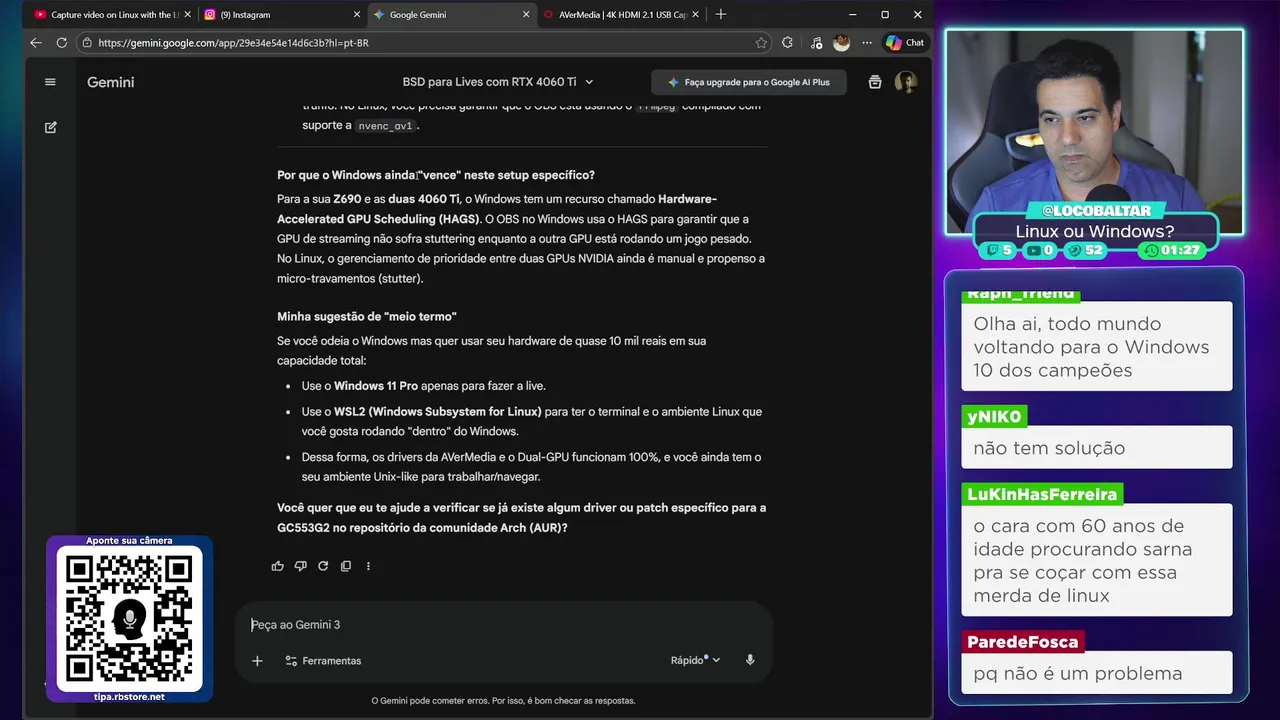
Task: Open more options for the response
Action: click(368, 566)
